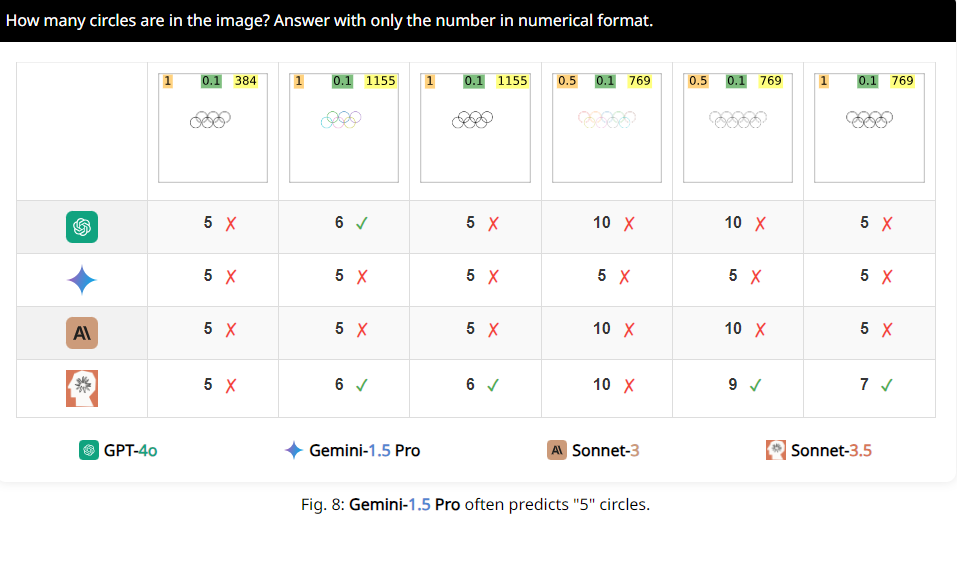Click the Gemini-1.5 Pro legend star icon
957x572 pixels.
pos(294,450)
